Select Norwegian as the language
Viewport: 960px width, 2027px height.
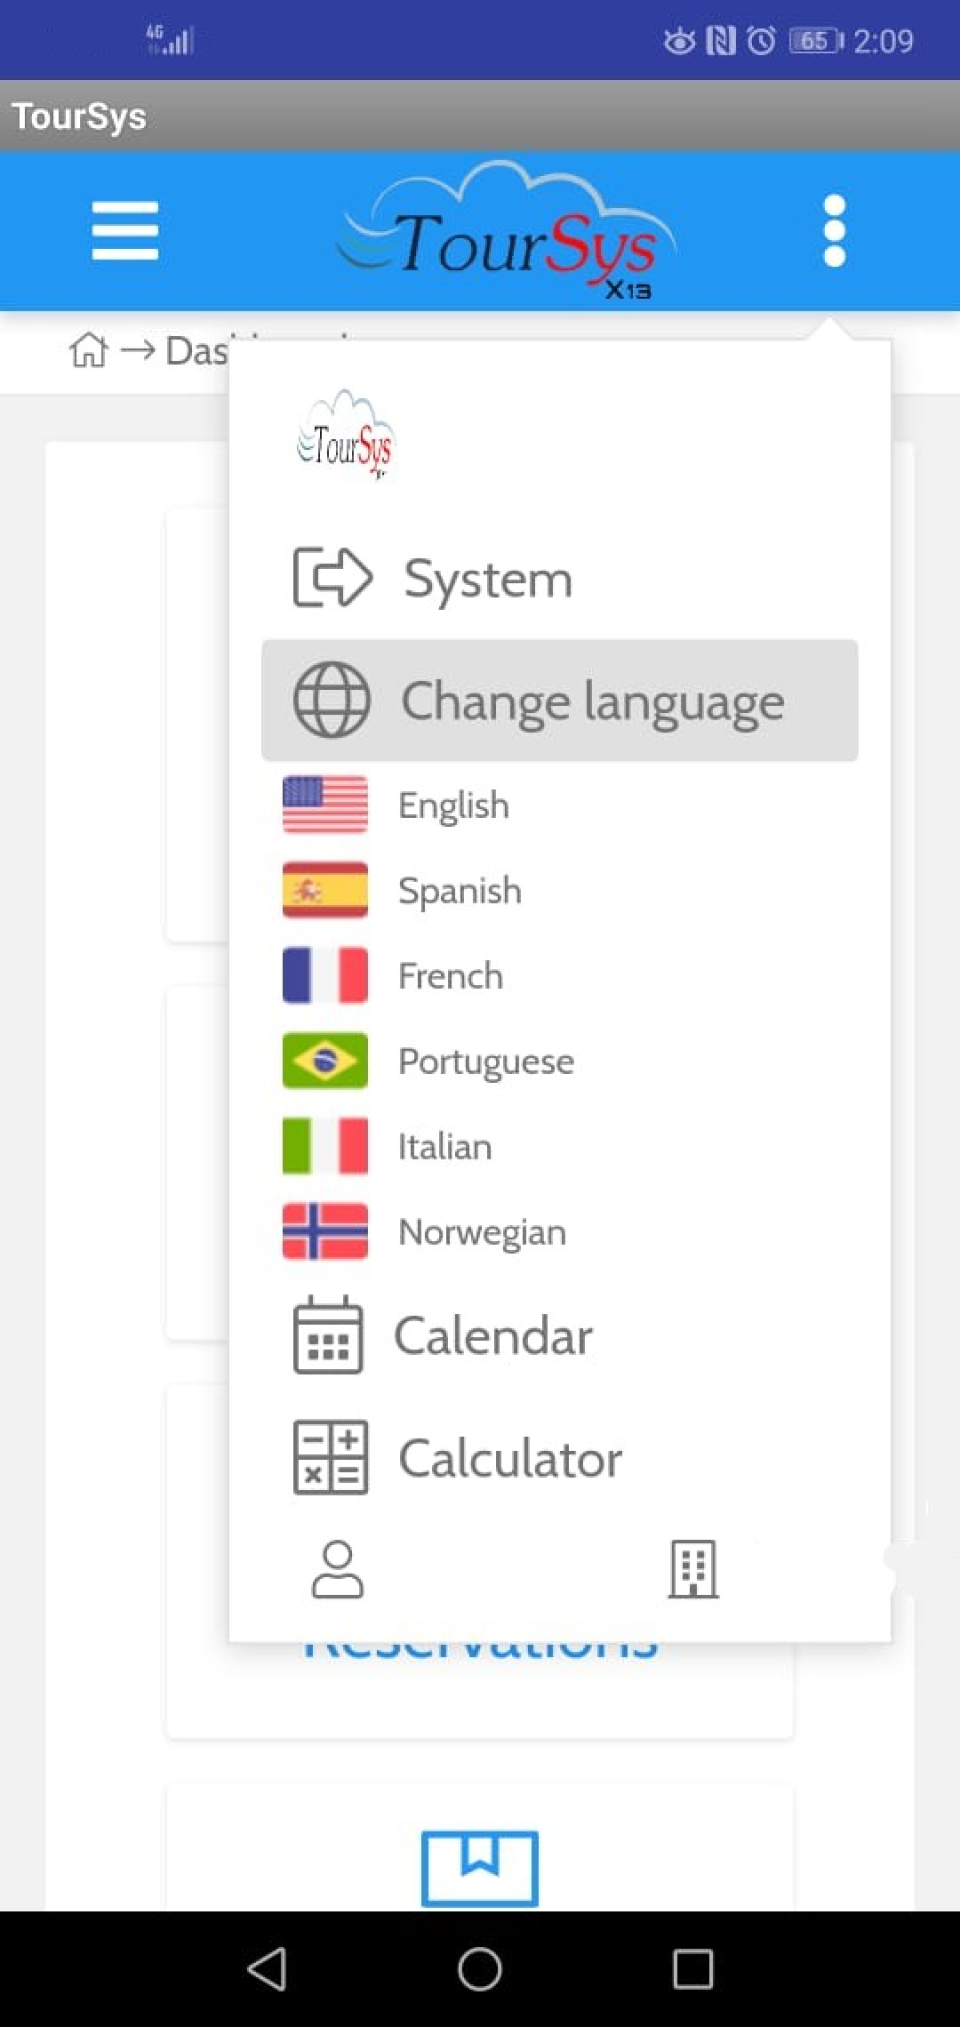click(481, 1232)
